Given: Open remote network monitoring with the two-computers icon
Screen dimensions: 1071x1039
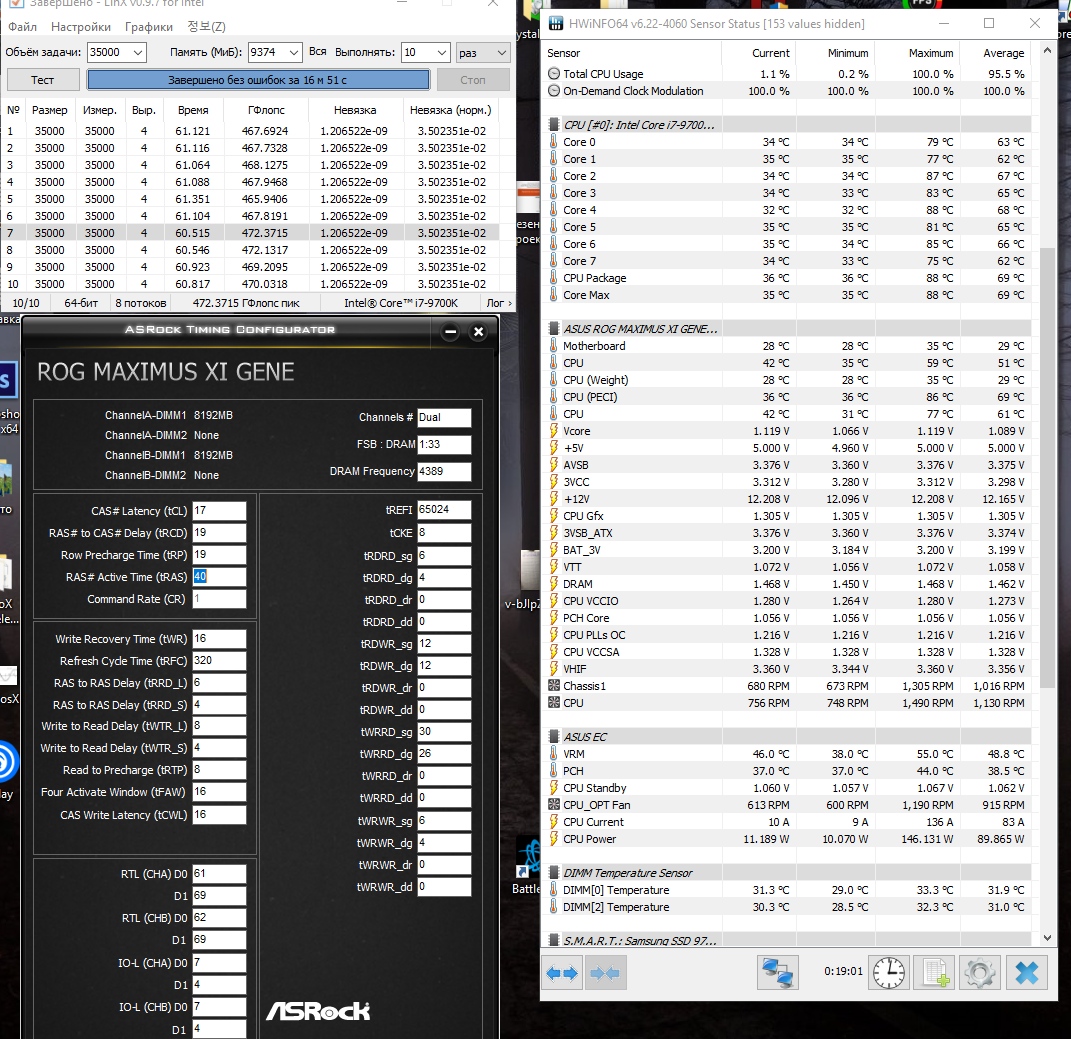Looking at the screenshot, I should (777, 973).
